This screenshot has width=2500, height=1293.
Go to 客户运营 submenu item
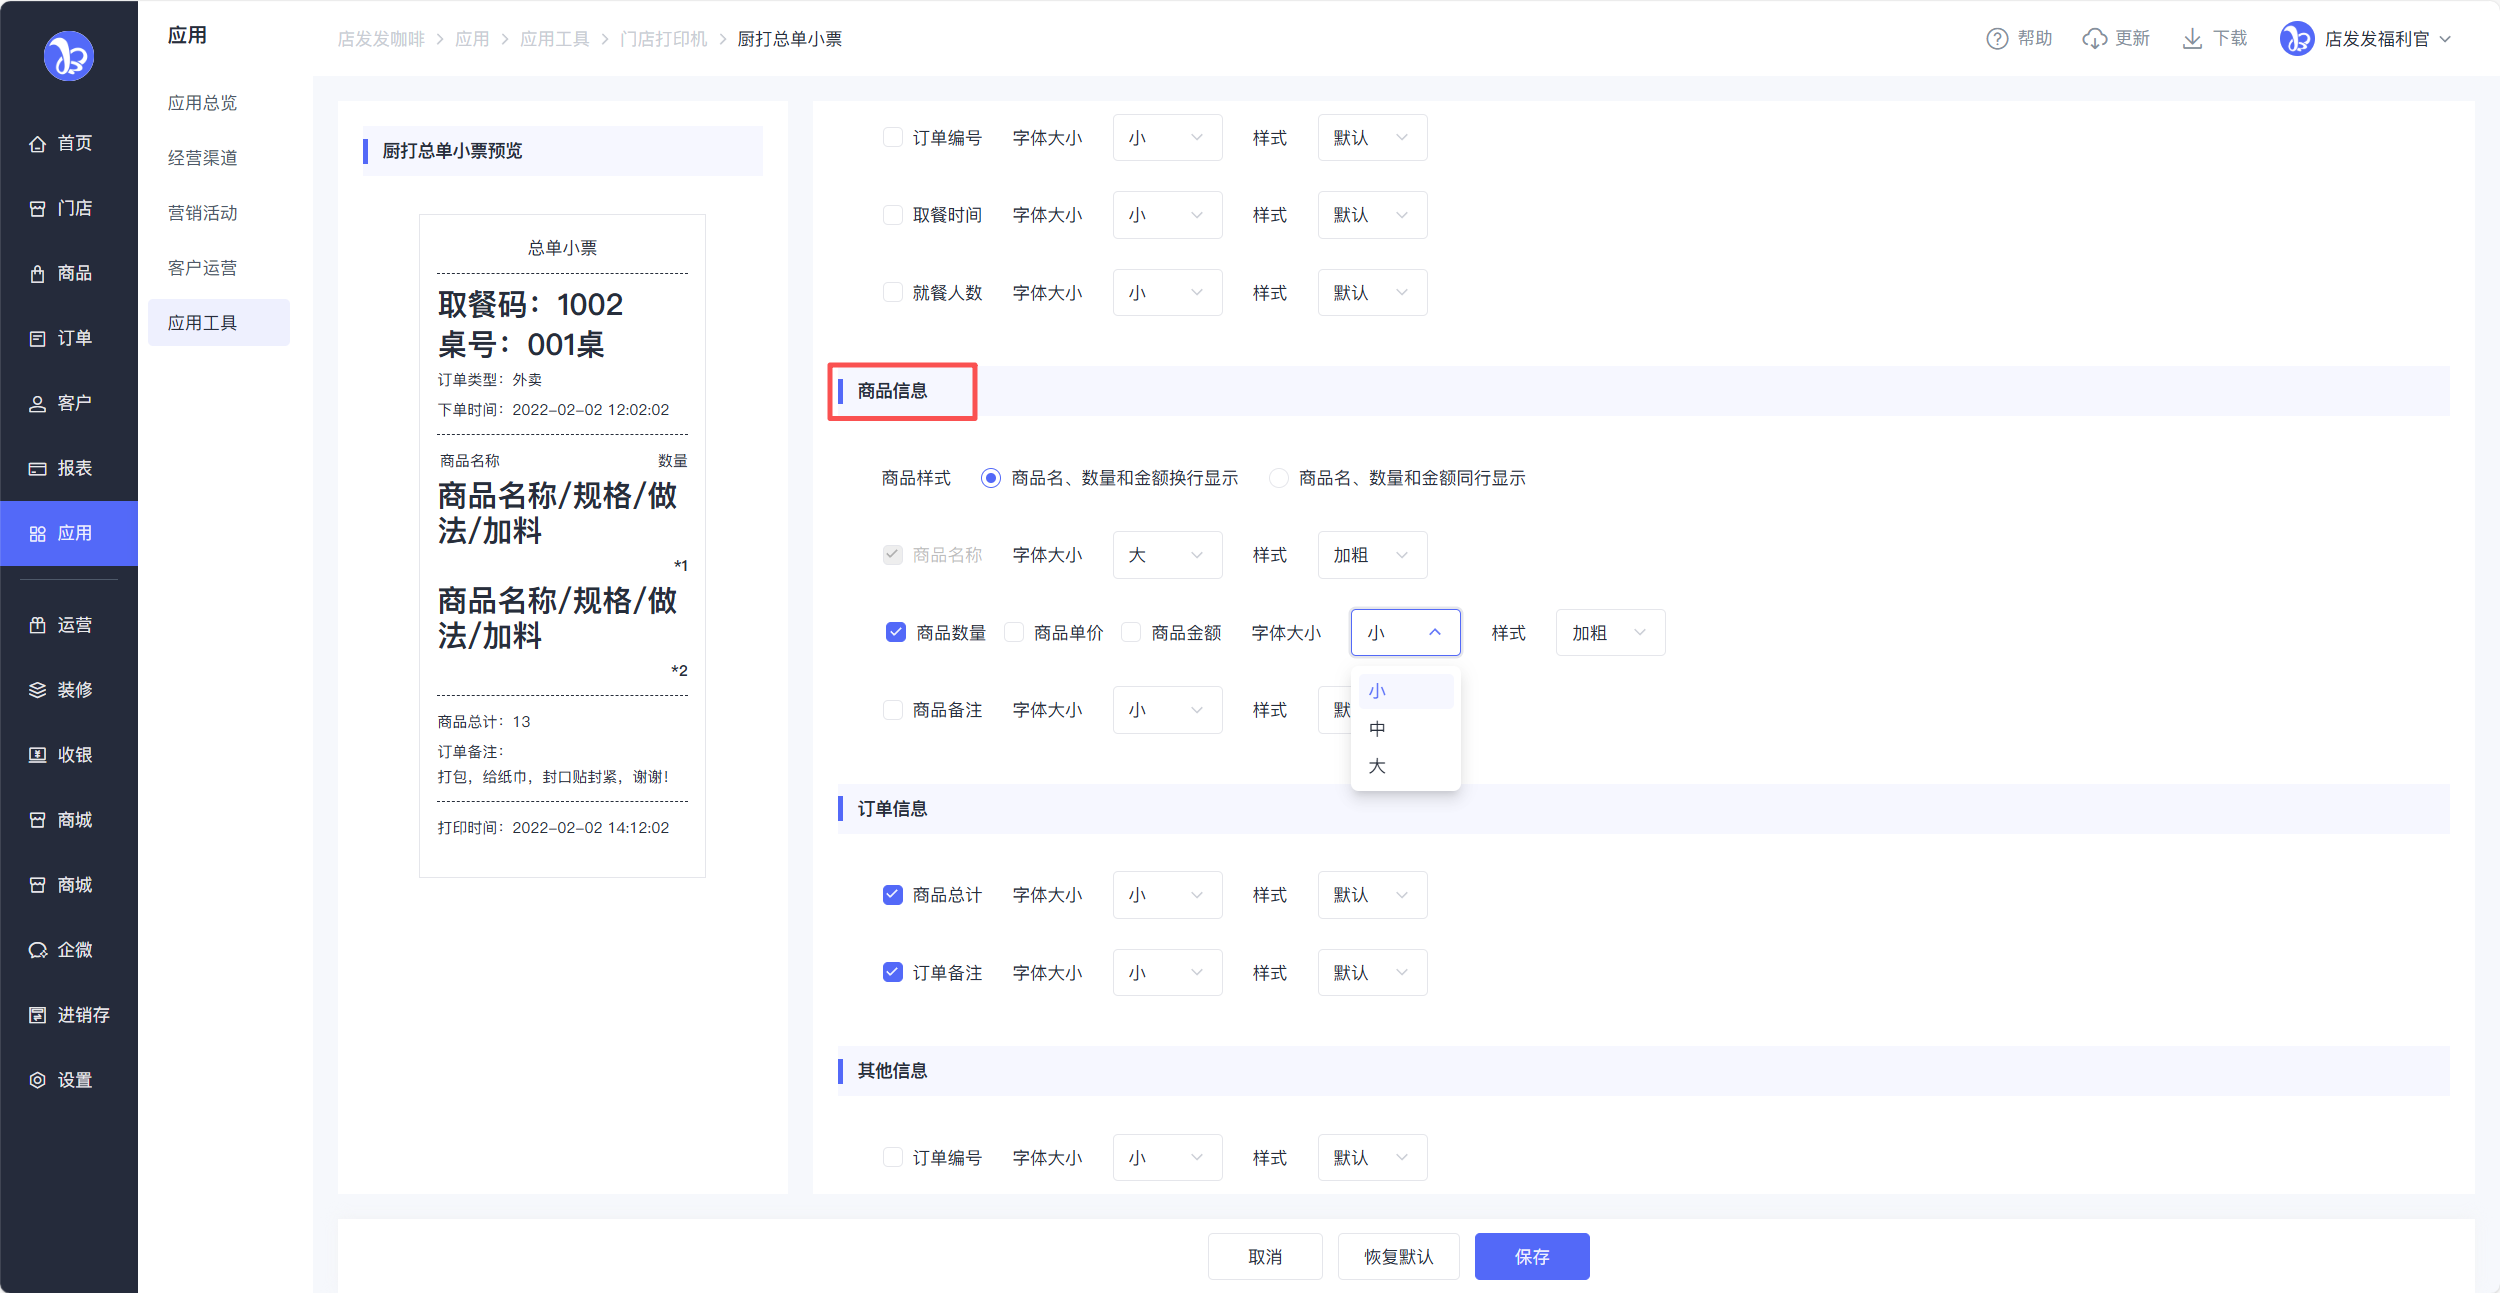pyautogui.click(x=202, y=268)
